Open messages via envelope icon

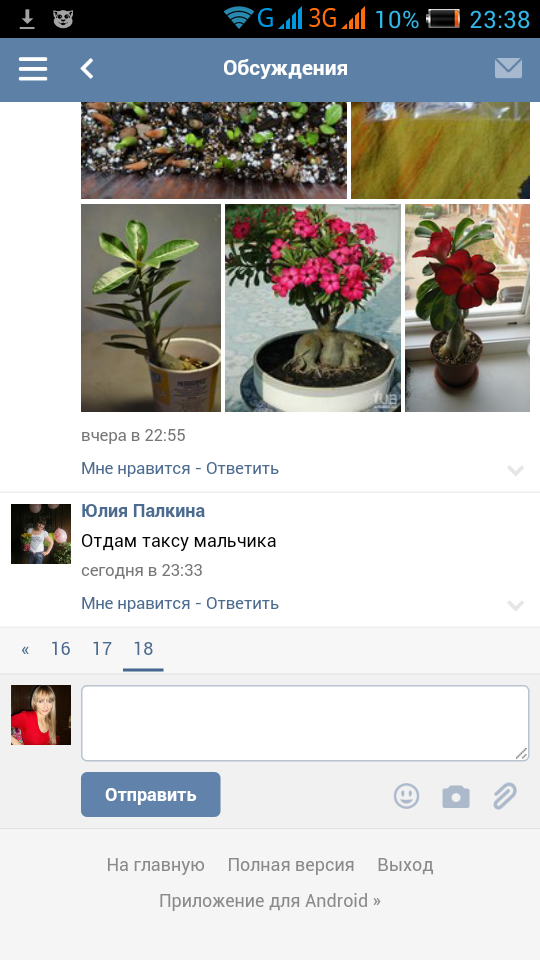pos(508,69)
